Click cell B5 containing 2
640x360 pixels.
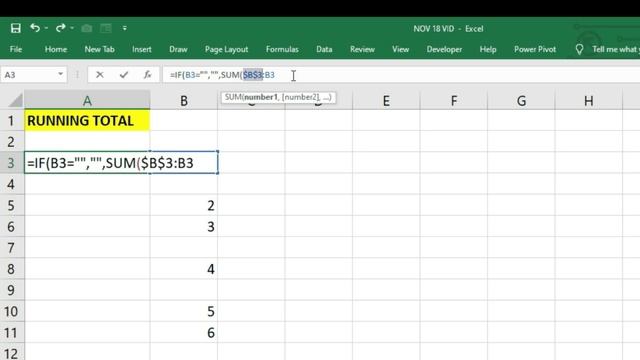click(184, 205)
